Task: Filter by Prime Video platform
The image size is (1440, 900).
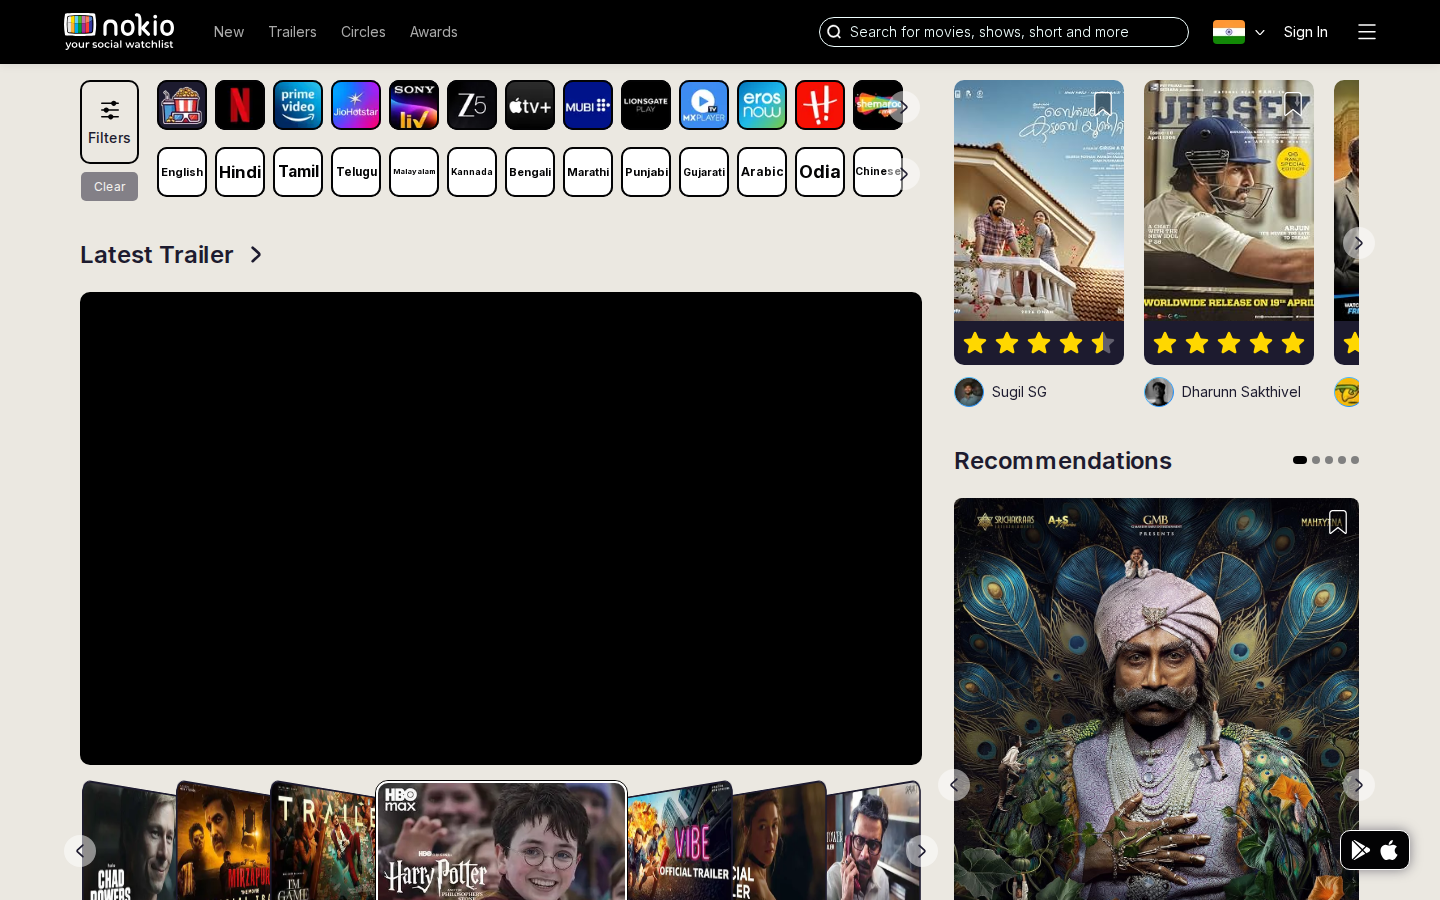Action: tap(298, 105)
